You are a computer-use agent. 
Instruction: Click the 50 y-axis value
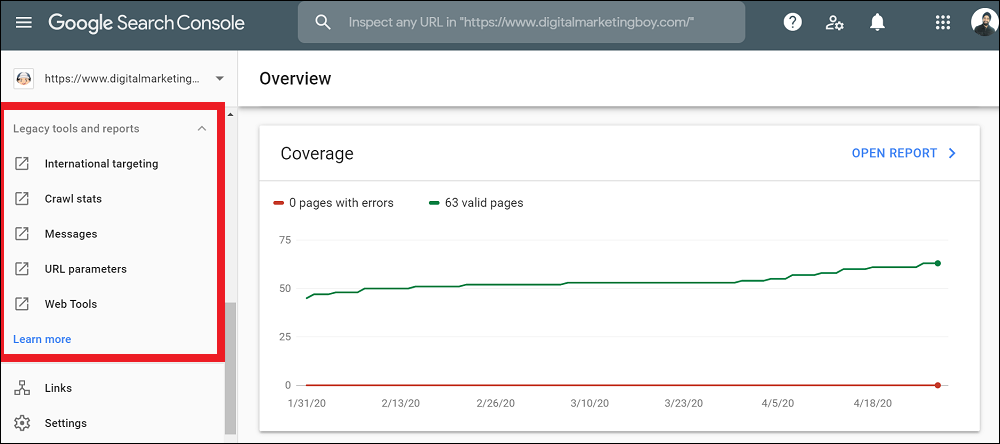(284, 288)
